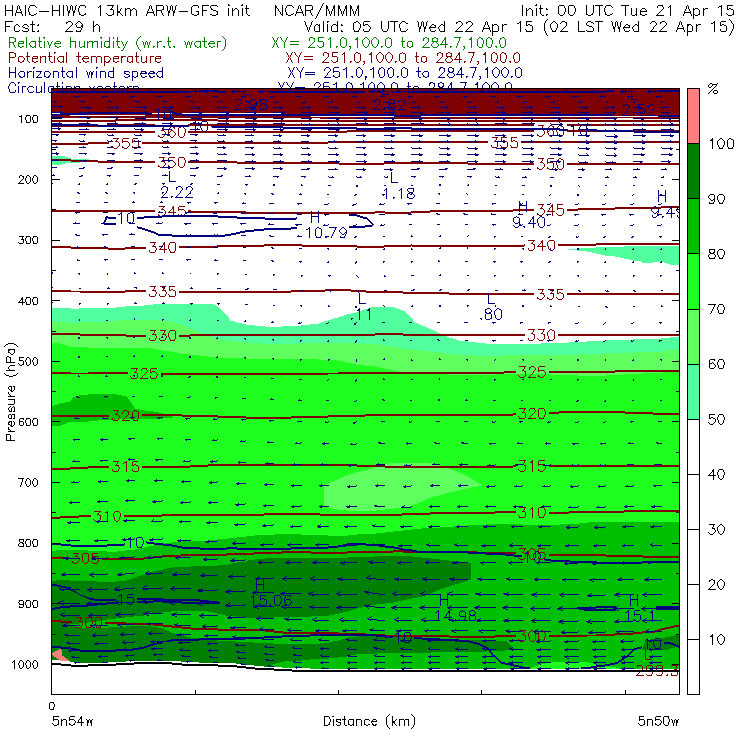Click the '500' pressure axis tick label
Image resolution: width=740 pixels, height=740 pixels.
28,362
